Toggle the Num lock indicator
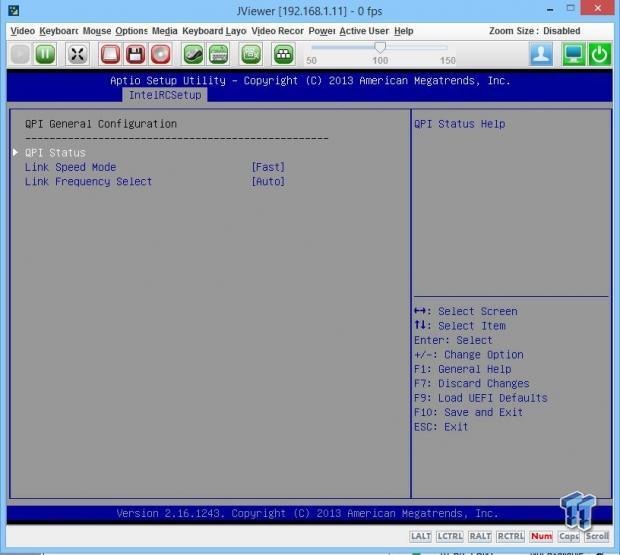 pyautogui.click(x=541, y=536)
